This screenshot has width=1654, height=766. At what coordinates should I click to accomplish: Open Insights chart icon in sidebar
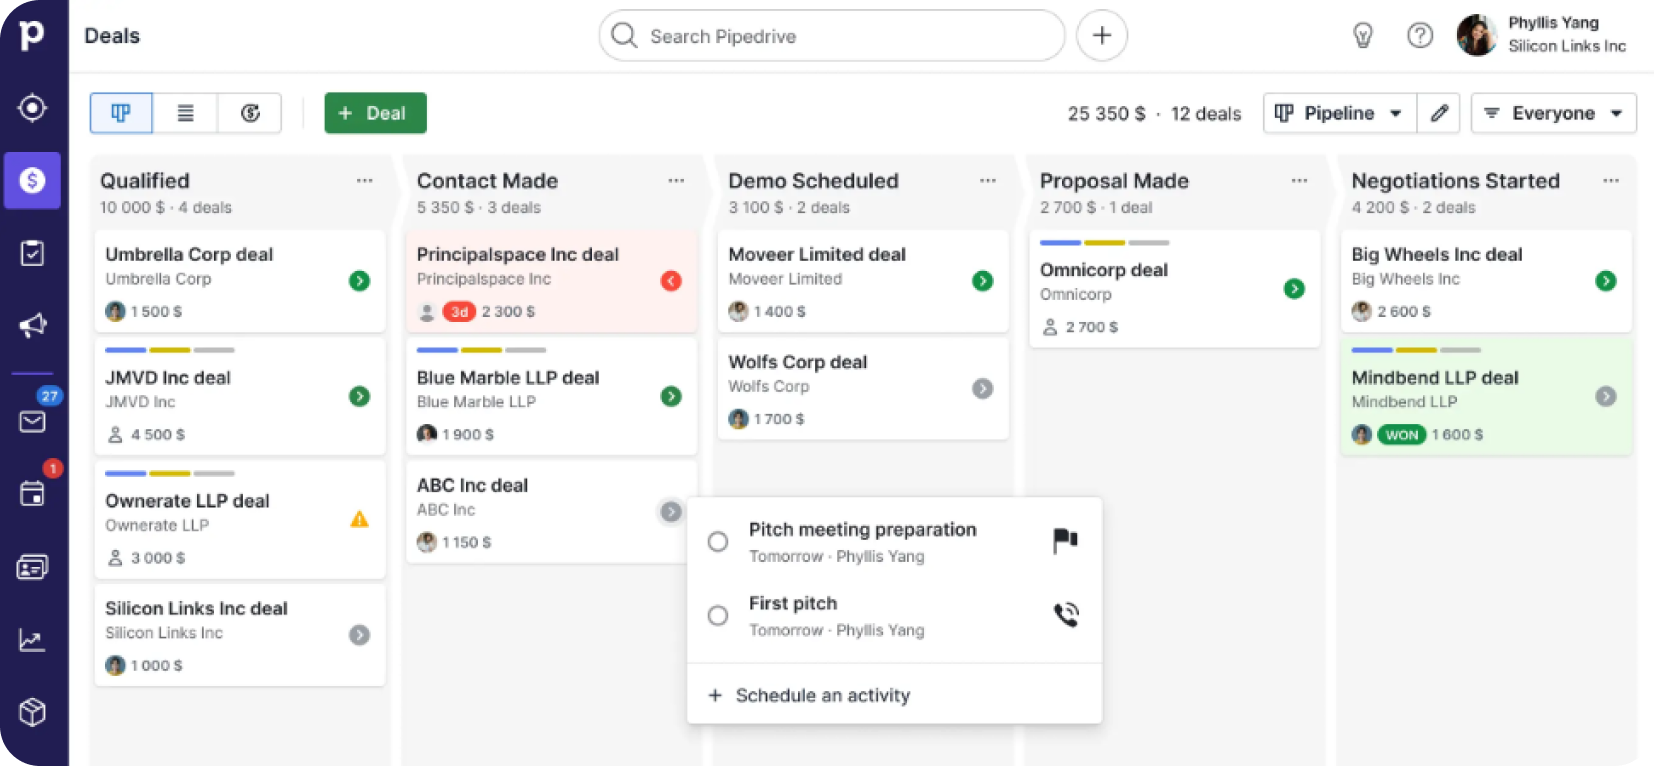(x=32, y=640)
